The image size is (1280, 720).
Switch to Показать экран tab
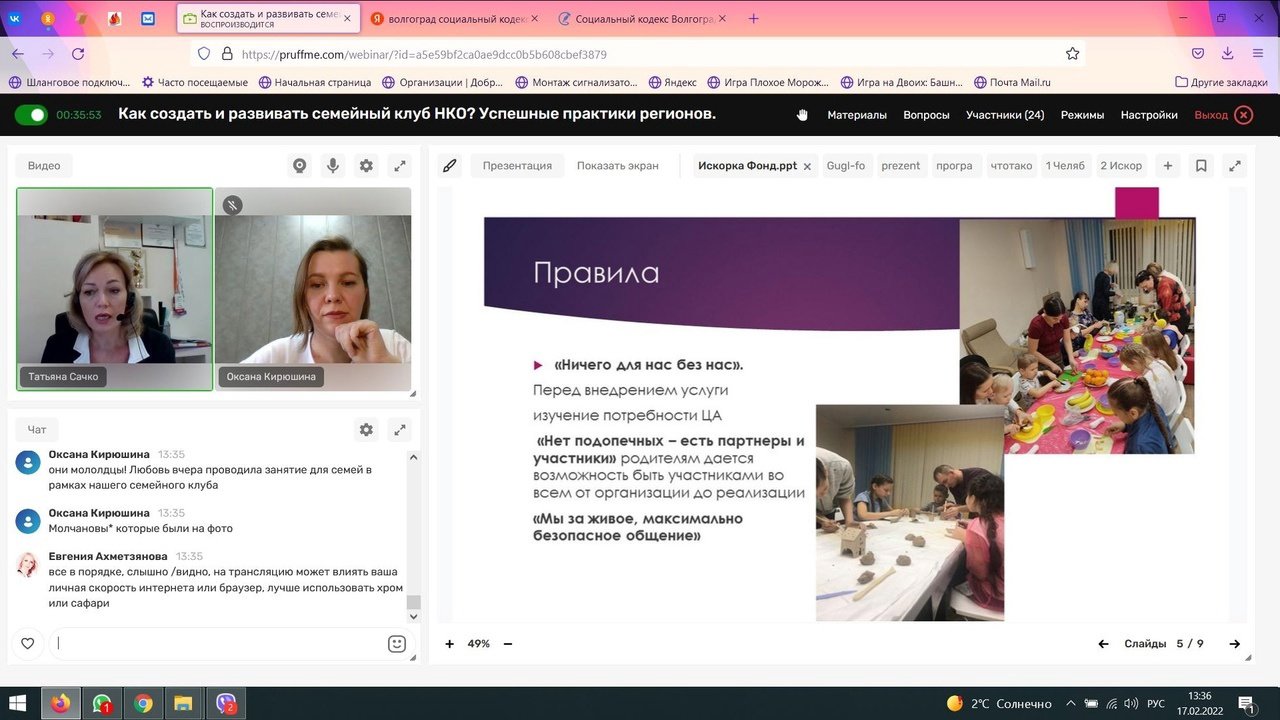click(617, 166)
